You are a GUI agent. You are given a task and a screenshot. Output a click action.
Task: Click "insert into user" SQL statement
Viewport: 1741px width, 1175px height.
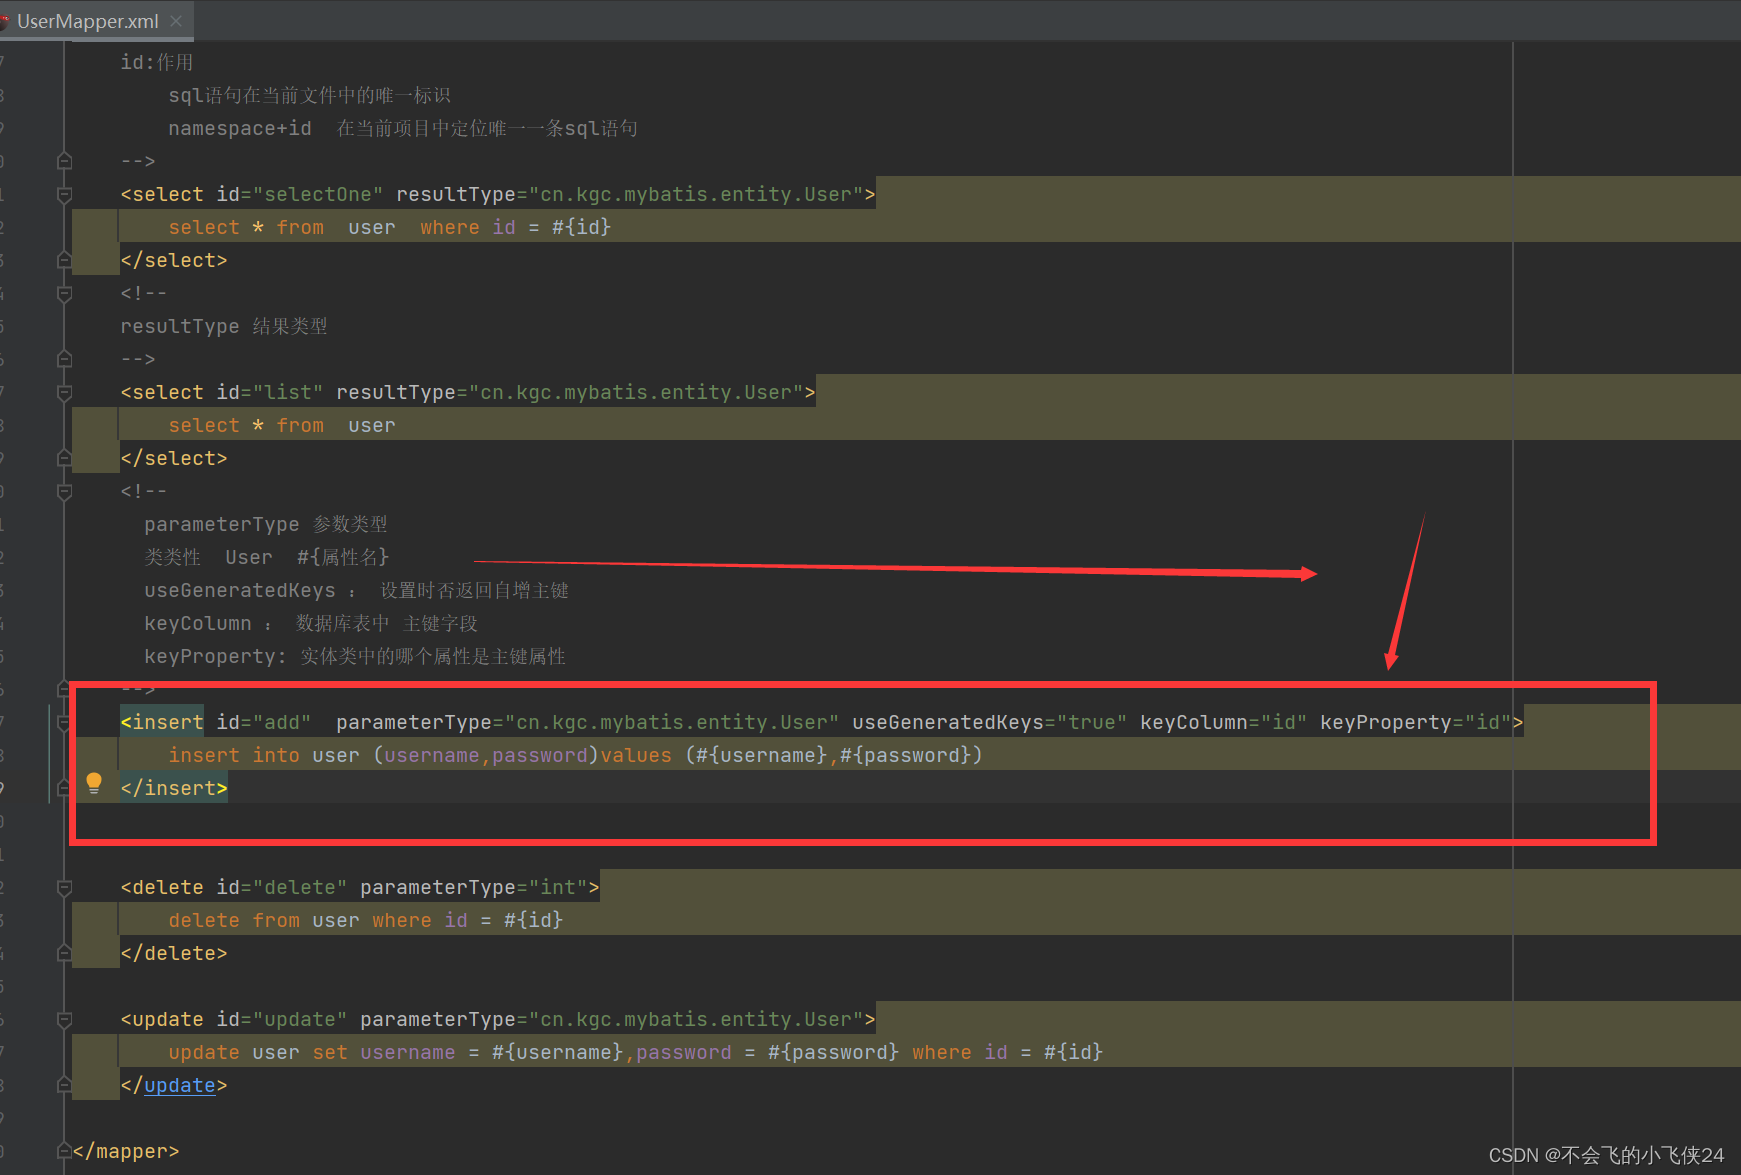pyautogui.click(x=264, y=755)
